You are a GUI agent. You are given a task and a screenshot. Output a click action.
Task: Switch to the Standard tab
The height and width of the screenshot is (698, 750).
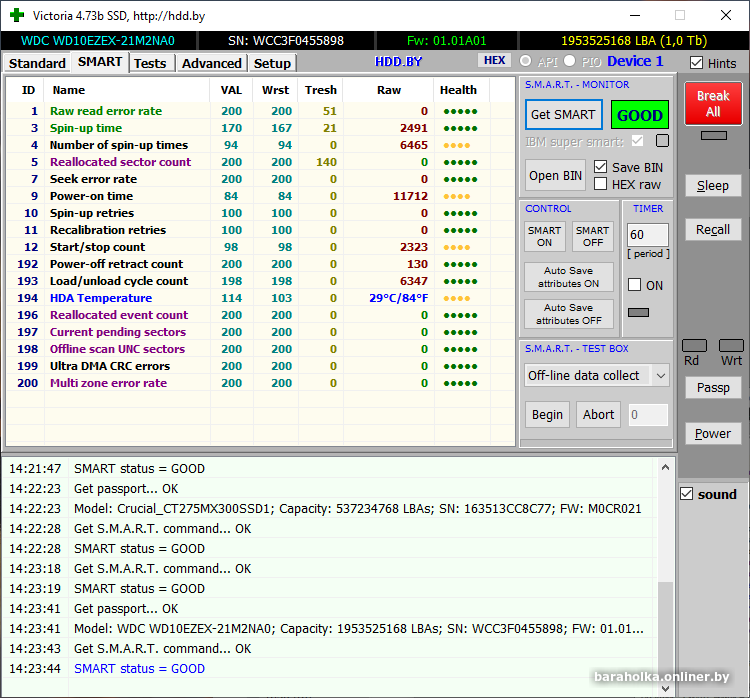[37, 63]
